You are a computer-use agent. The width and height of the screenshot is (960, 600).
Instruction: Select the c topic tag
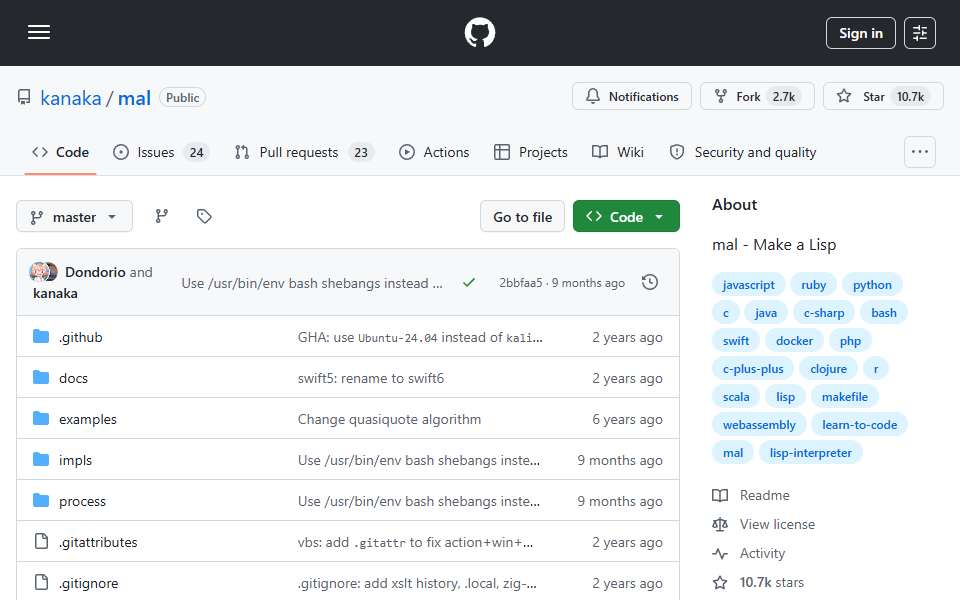coord(726,313)
